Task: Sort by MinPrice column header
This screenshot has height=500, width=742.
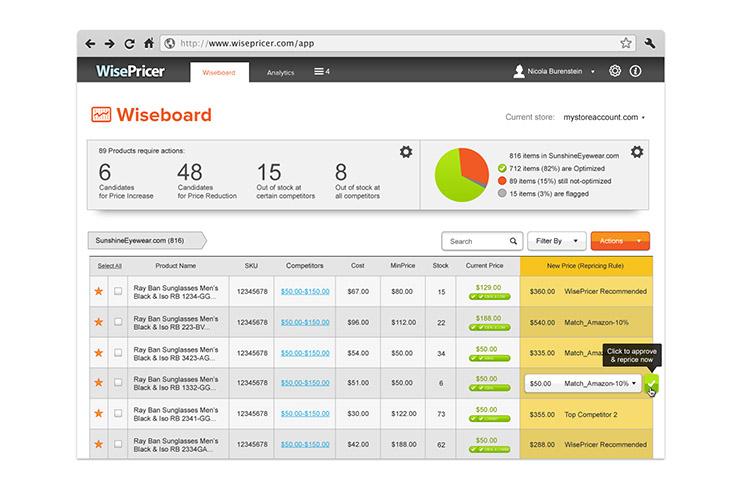Action: tap(402, 266)
